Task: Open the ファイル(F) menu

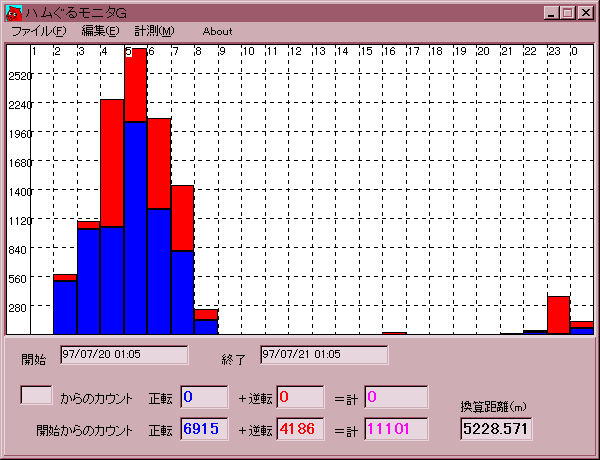Action: click(38, 31)
